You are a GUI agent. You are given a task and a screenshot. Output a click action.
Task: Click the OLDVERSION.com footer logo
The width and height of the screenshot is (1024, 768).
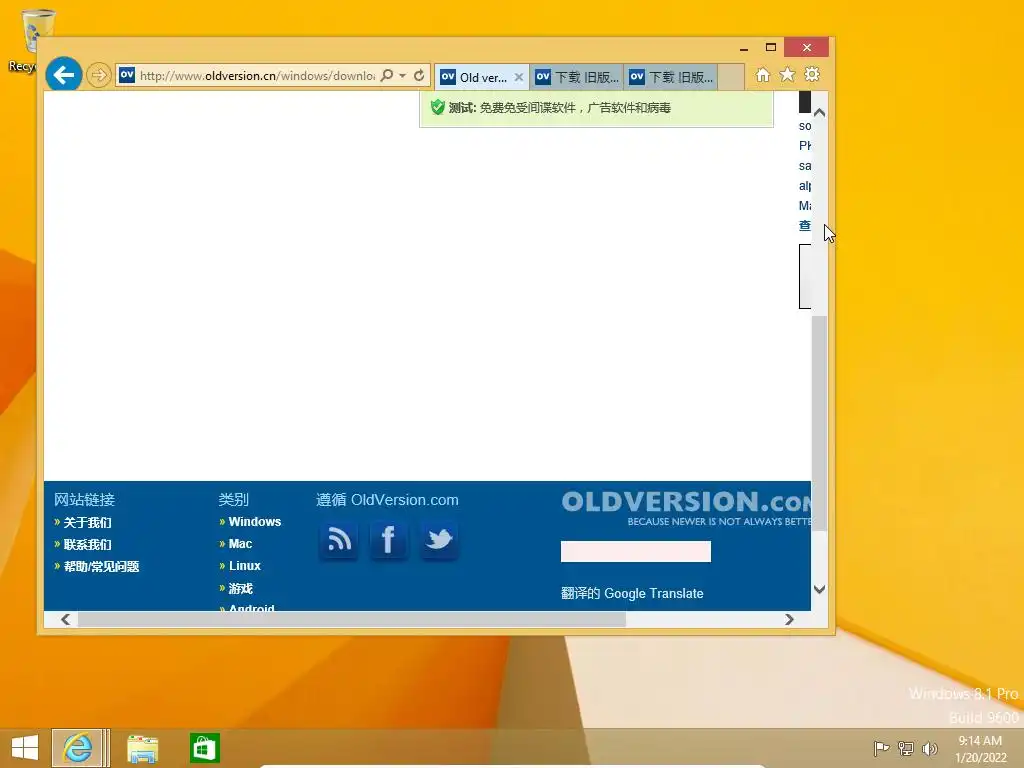pos(686,507)
